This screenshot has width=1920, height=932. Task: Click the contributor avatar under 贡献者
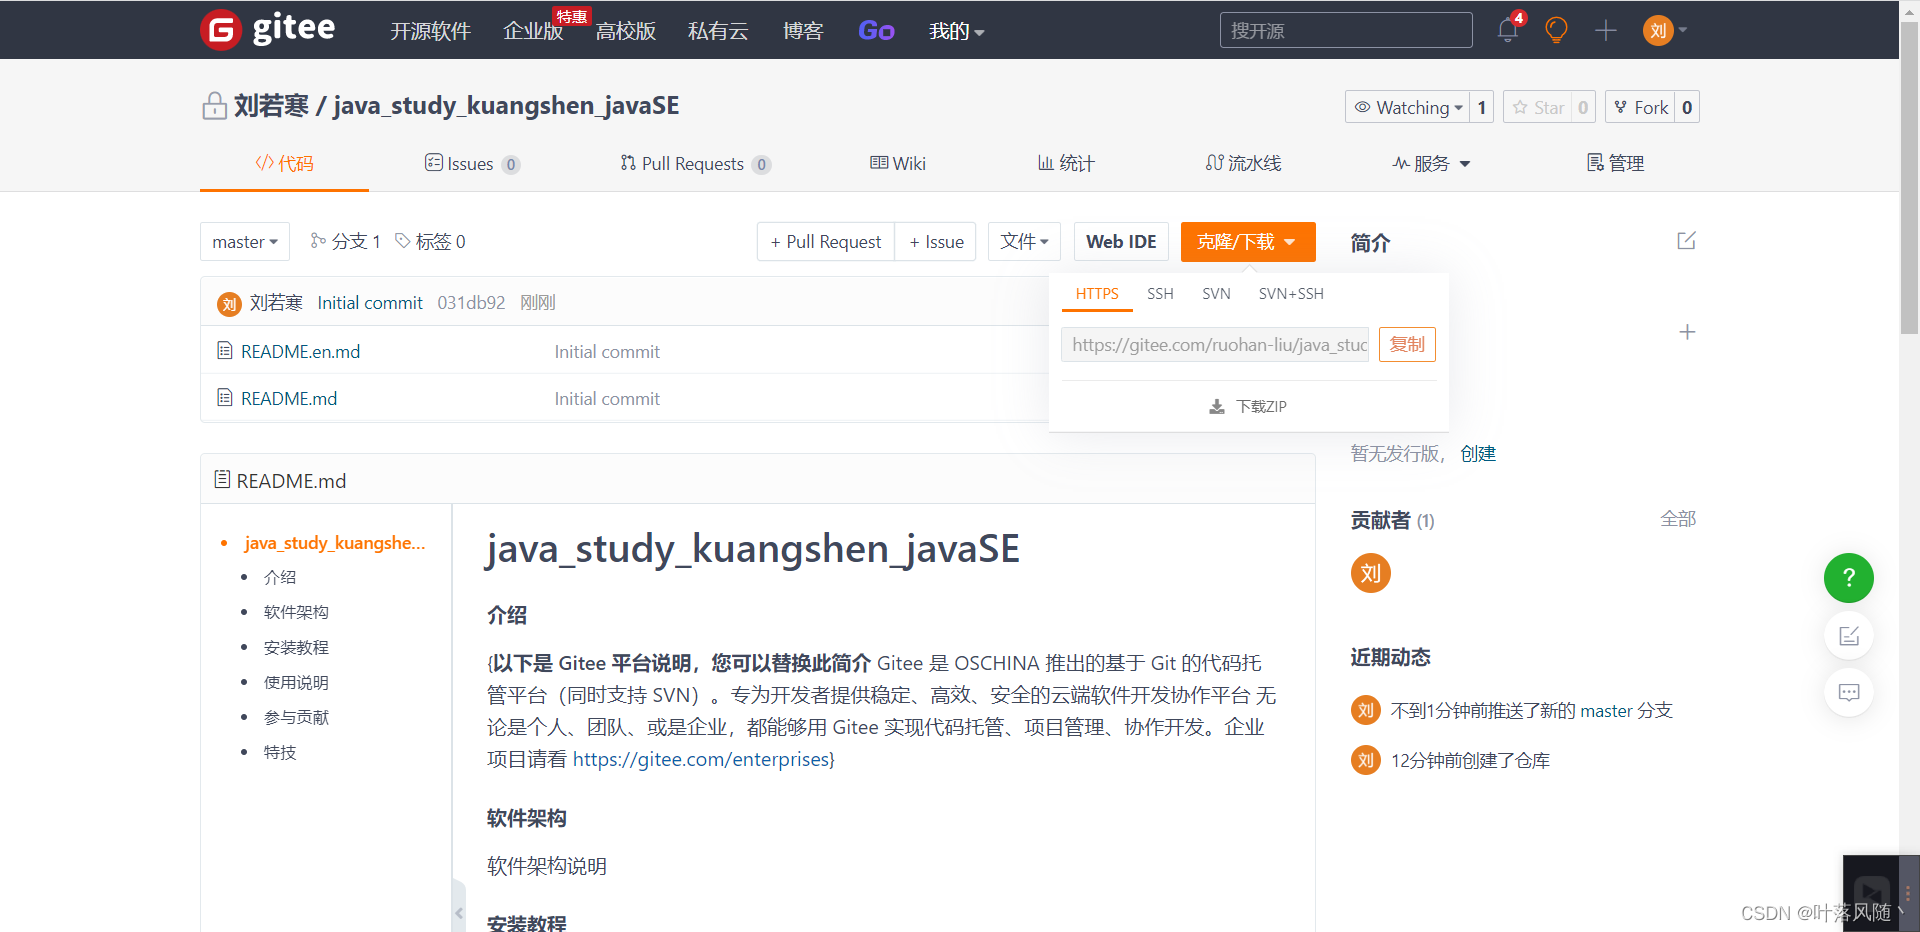point(1371,573)
